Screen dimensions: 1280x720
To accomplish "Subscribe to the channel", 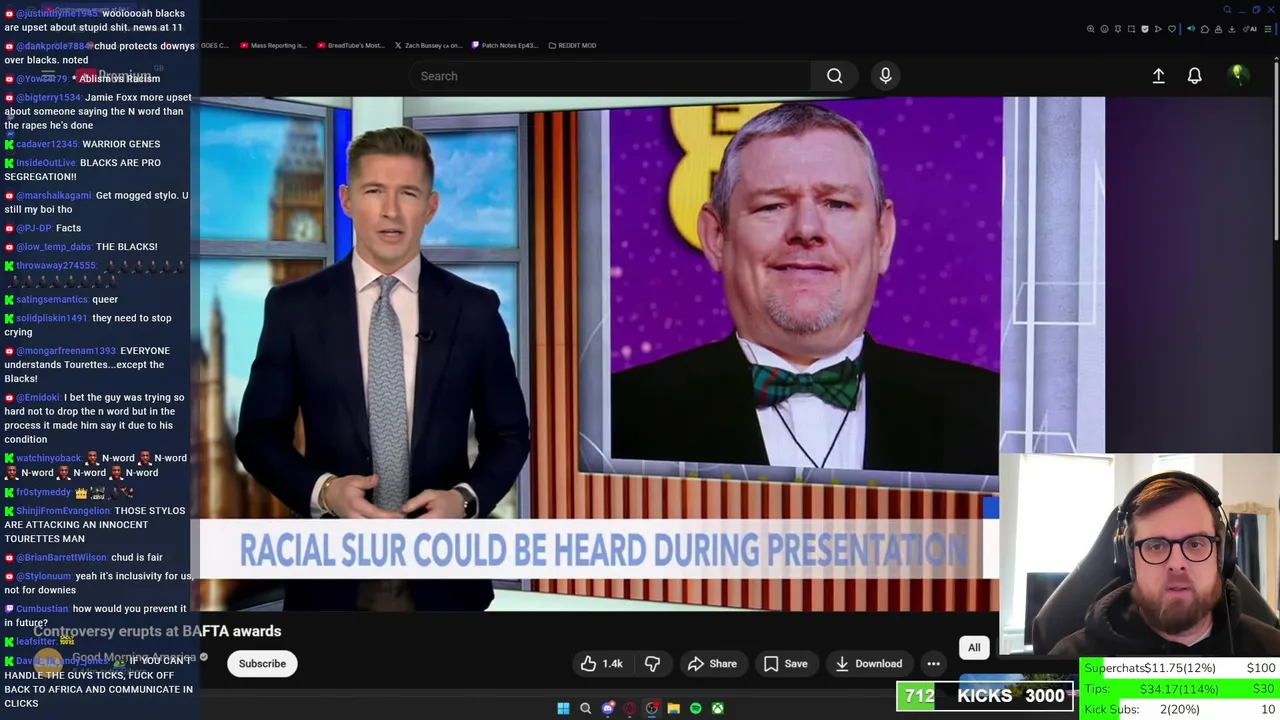I will click(262, 664).
